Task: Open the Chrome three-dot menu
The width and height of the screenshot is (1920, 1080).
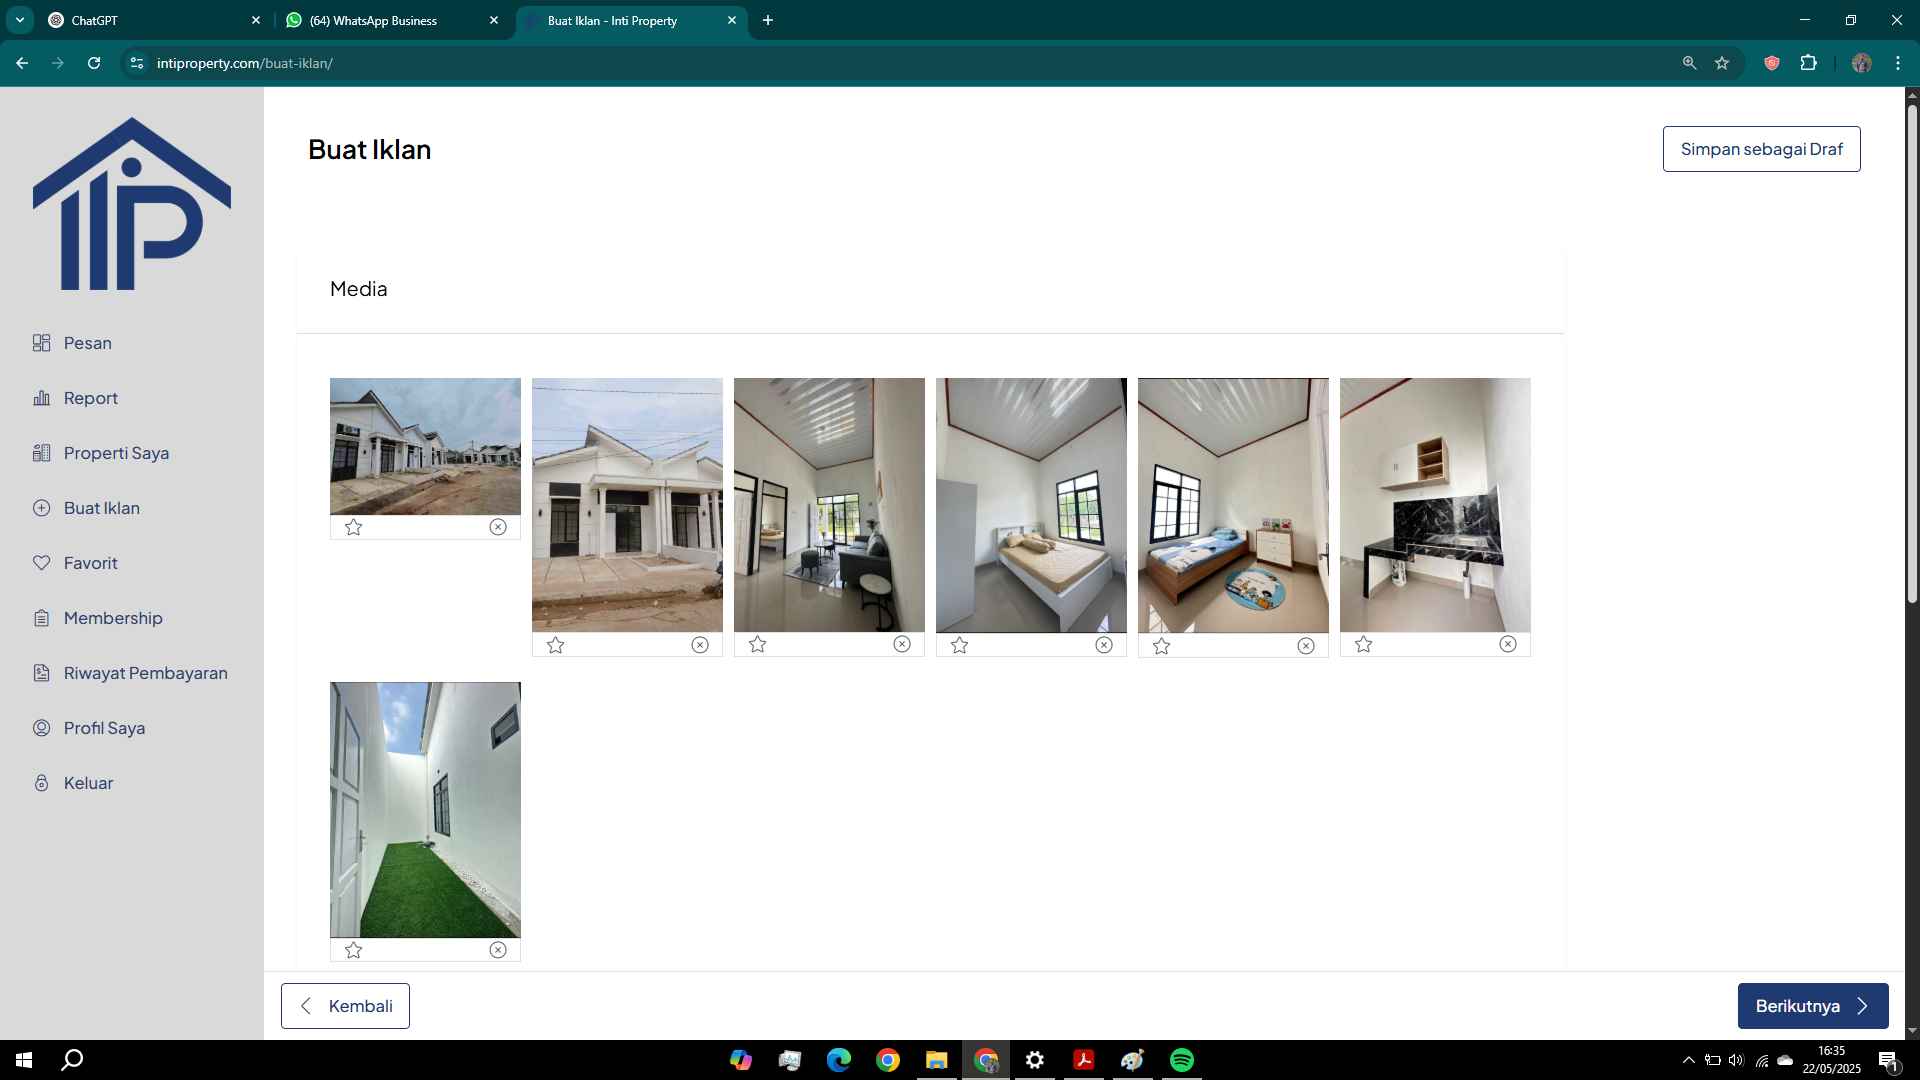Action: click(1898, 63)
